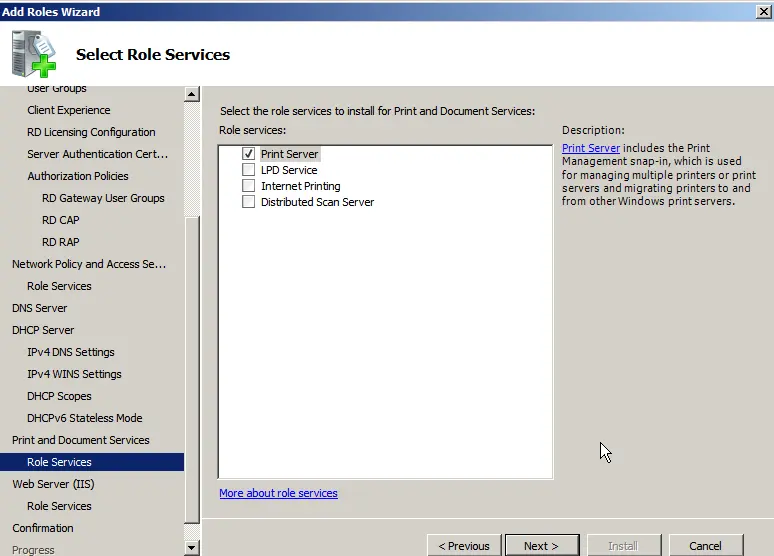Select RD Licensing Configuration step

(x=91, y=132)
